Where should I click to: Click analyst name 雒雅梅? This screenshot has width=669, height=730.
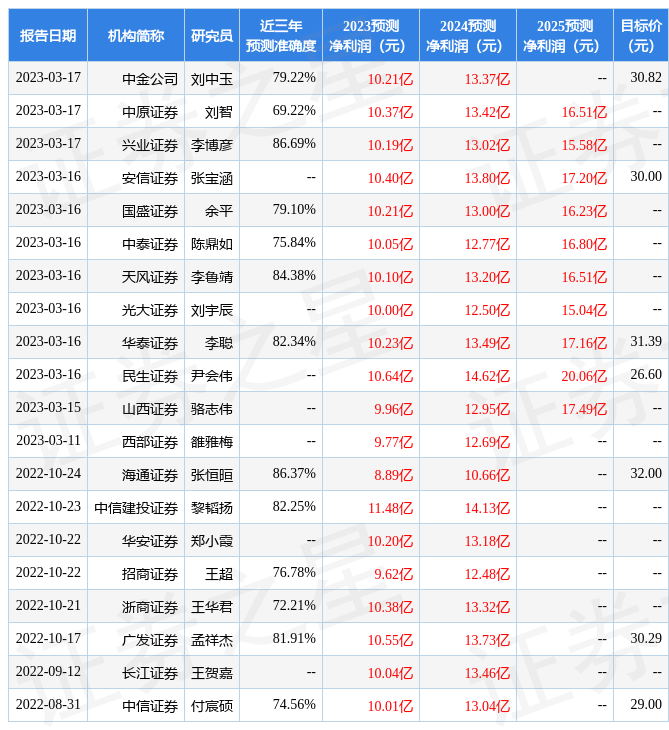(x=212, y=442)
